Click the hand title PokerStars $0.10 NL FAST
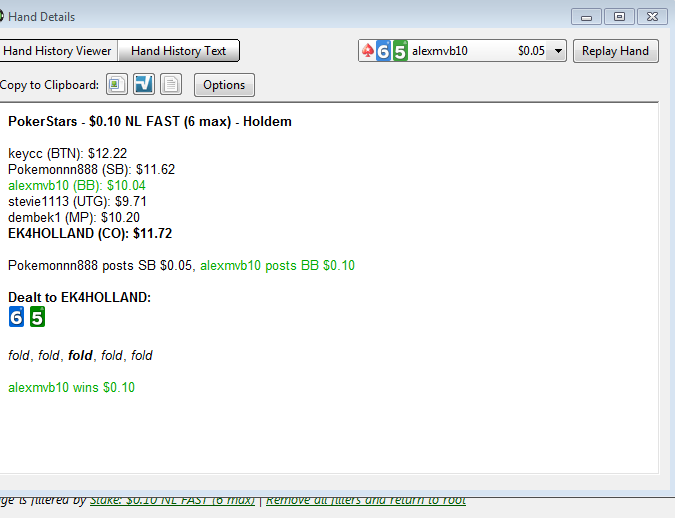Viewport: 675px width, 518px height. click(150, 121)
